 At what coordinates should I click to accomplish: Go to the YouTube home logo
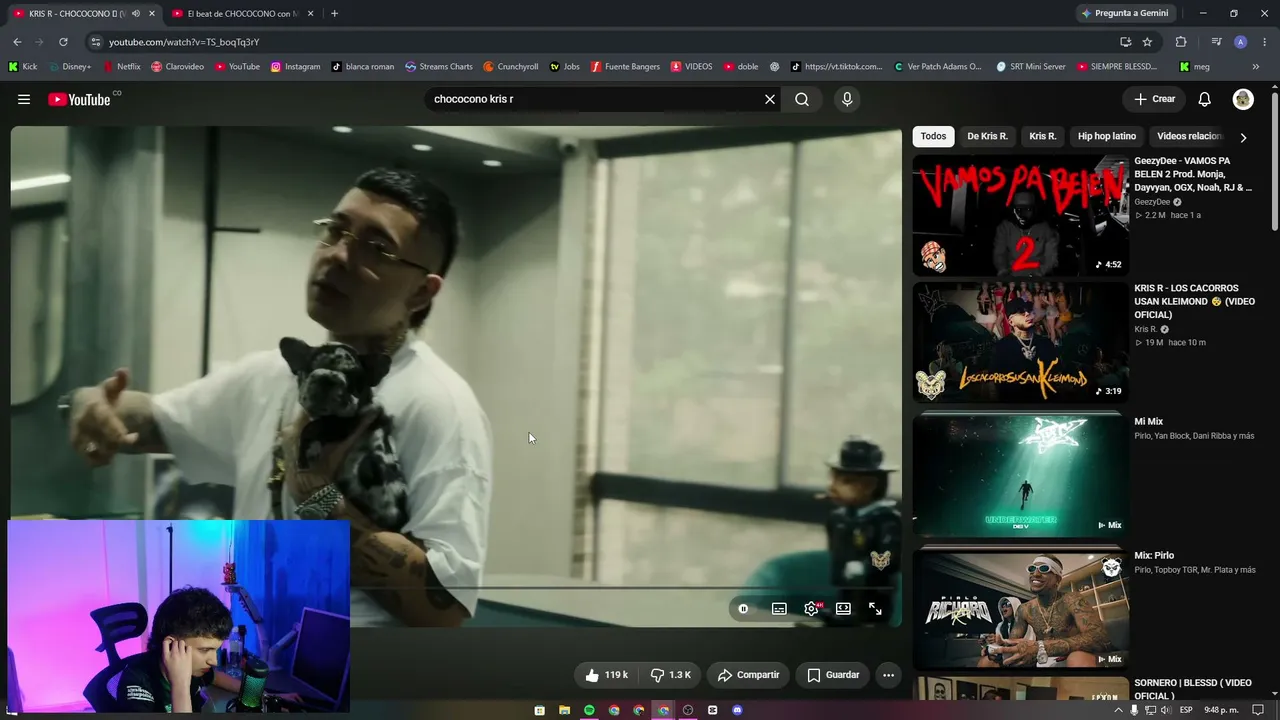point(85,99)
